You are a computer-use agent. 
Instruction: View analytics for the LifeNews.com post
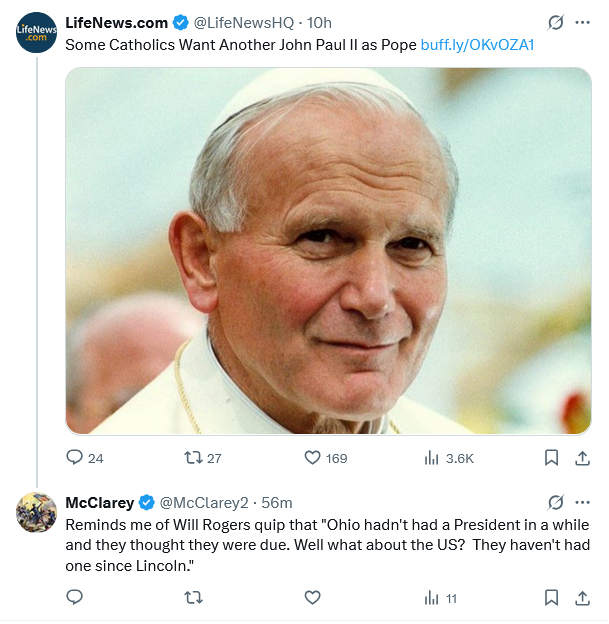432,458
